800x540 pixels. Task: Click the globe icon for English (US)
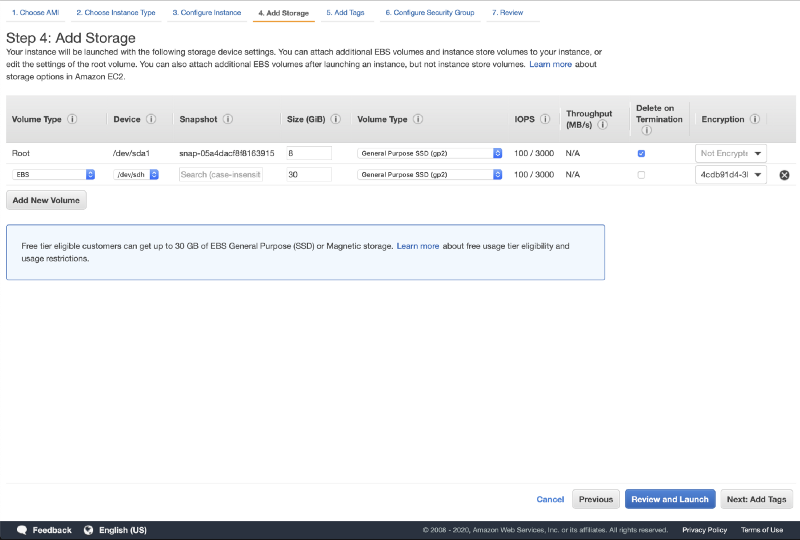pos(88,530)
